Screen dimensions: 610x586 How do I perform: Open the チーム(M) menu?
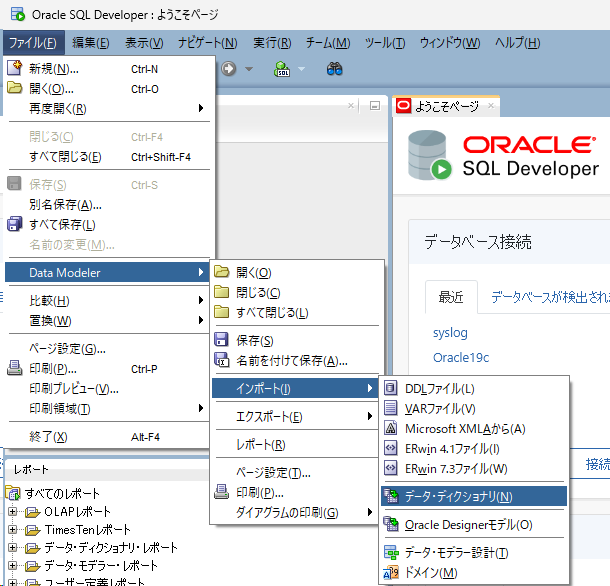328,42
